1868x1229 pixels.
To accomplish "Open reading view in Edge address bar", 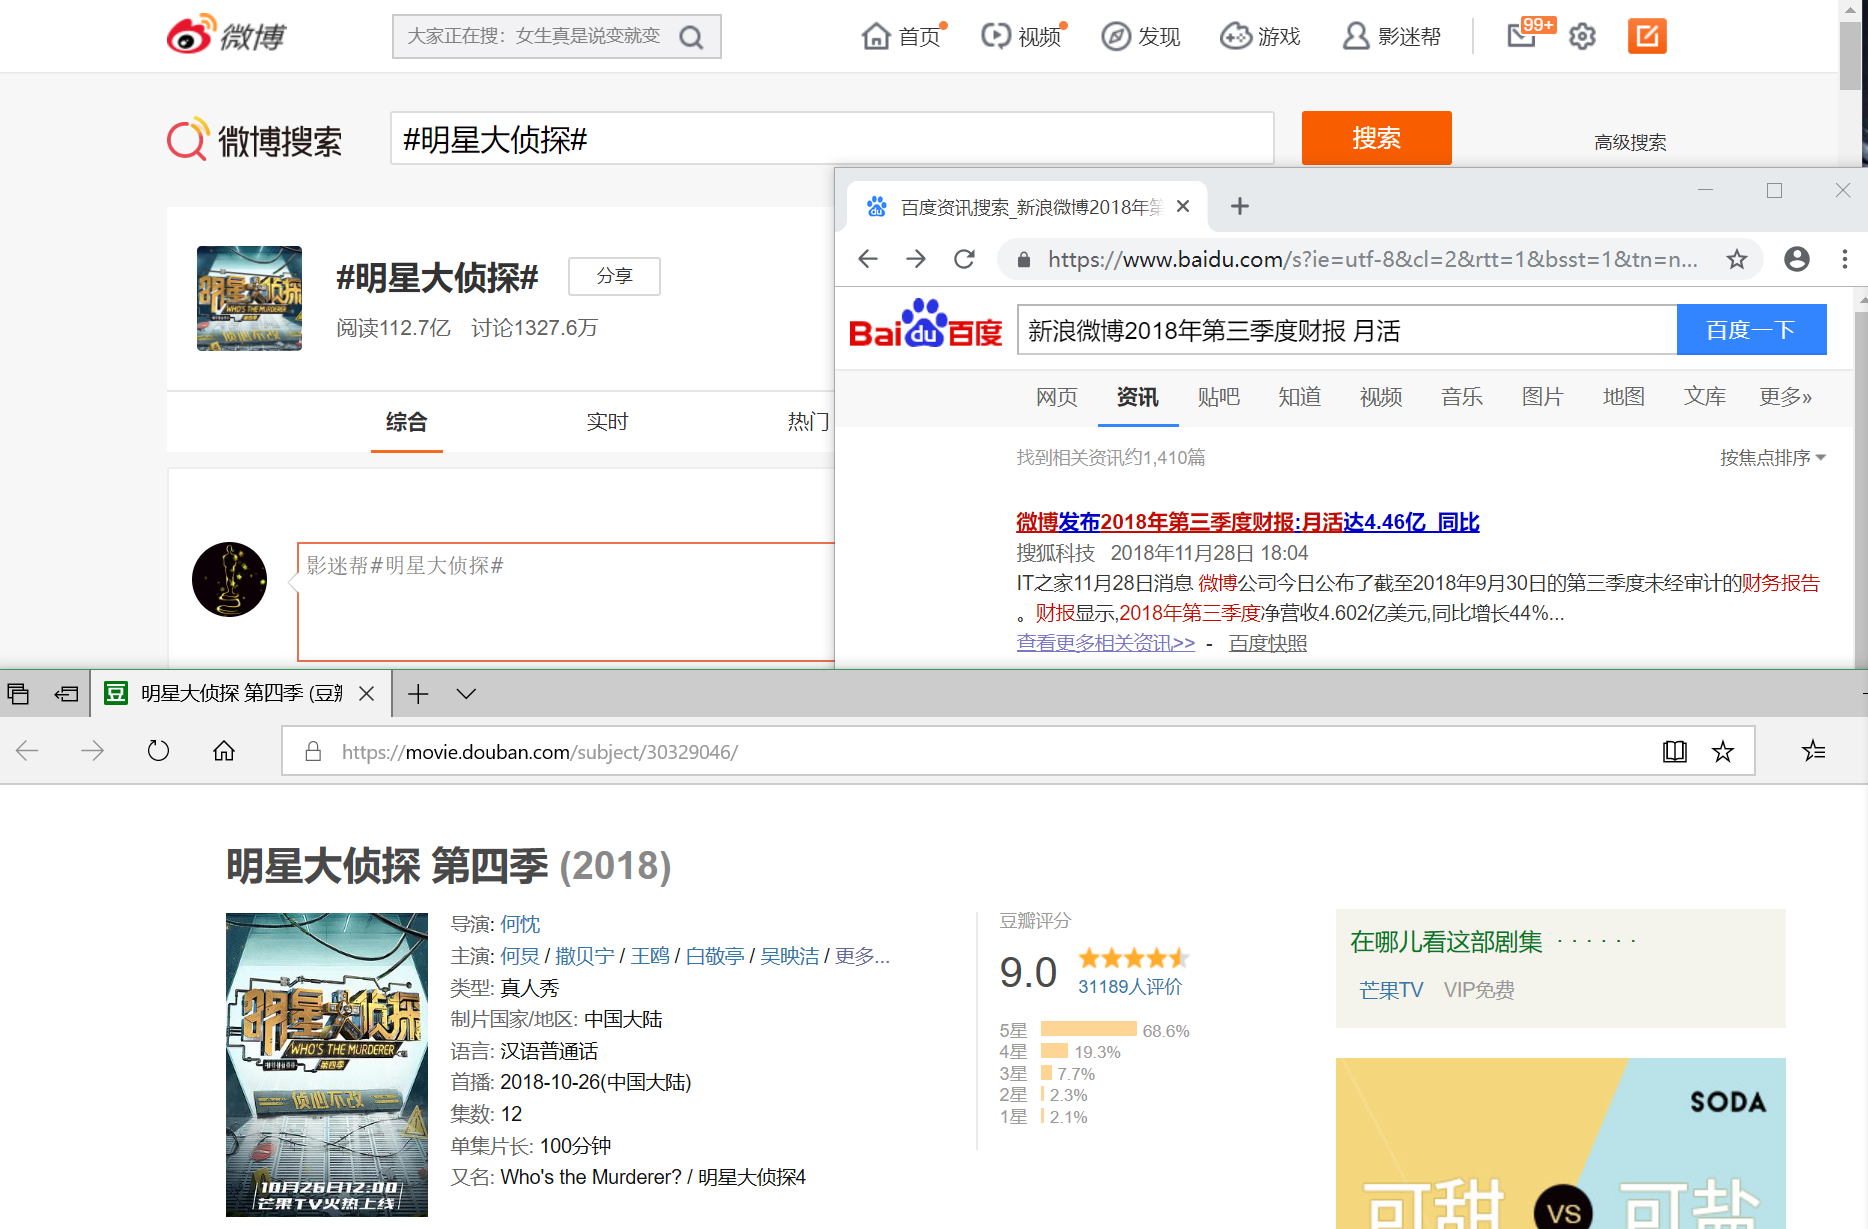I will click(x=1674, y=752).
